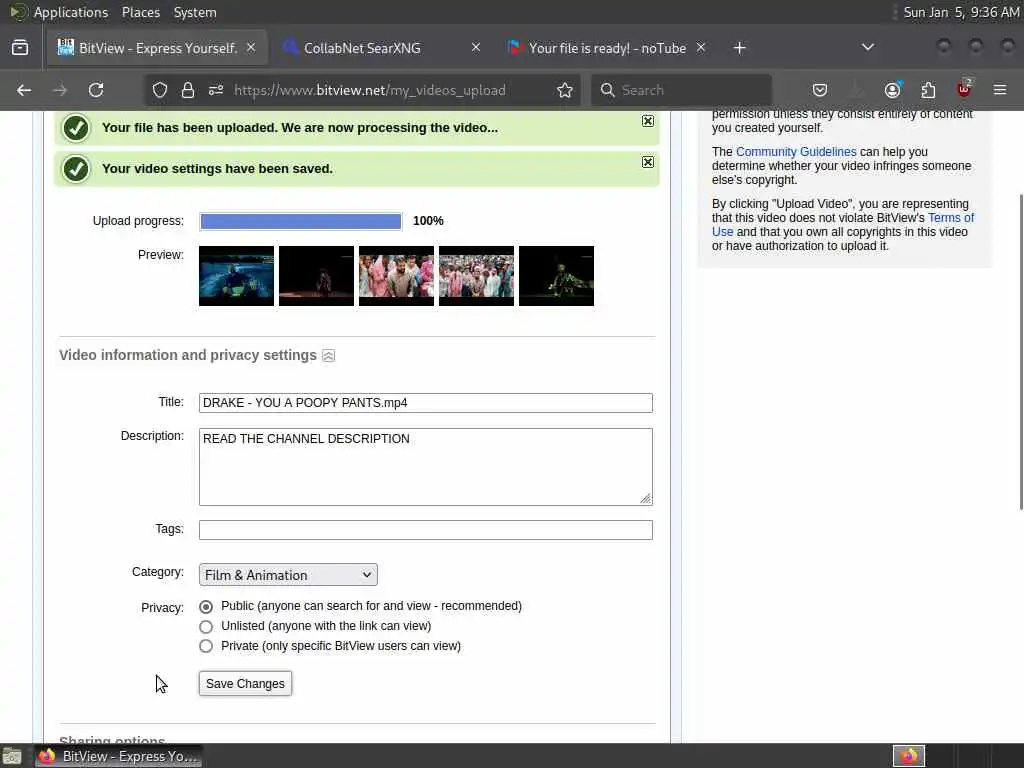Open the extensions puzzle icon

(x=928, y=90)
